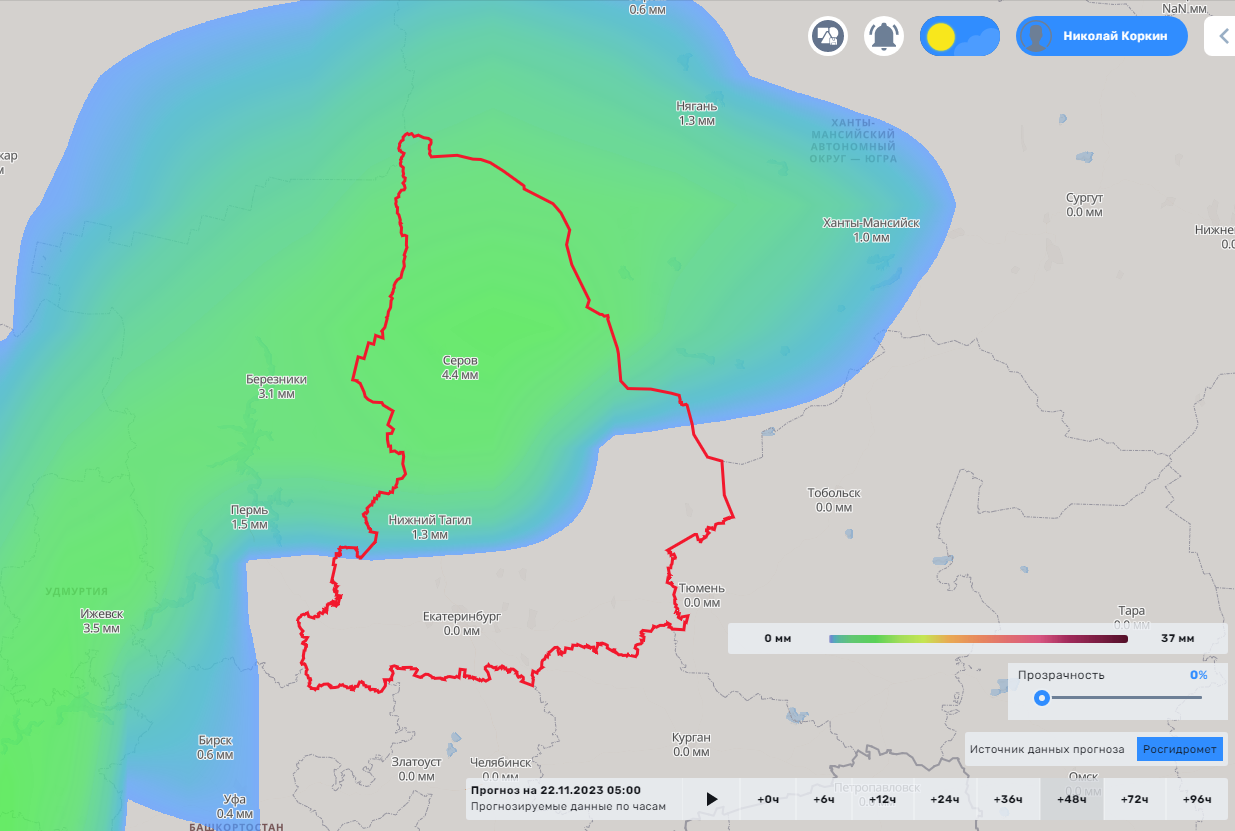Click the 0% transparency value
Viewport: 1235px width, 831px height.
coord(1198,675)
